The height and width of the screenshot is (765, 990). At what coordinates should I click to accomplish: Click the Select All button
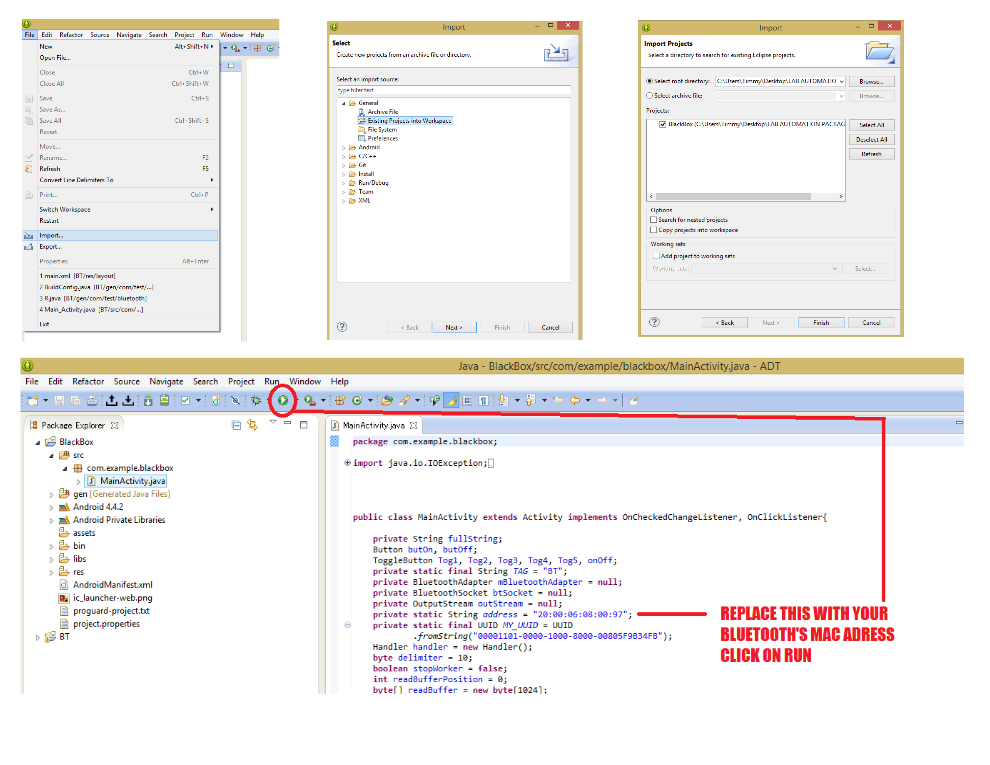[x=871, y=125]
